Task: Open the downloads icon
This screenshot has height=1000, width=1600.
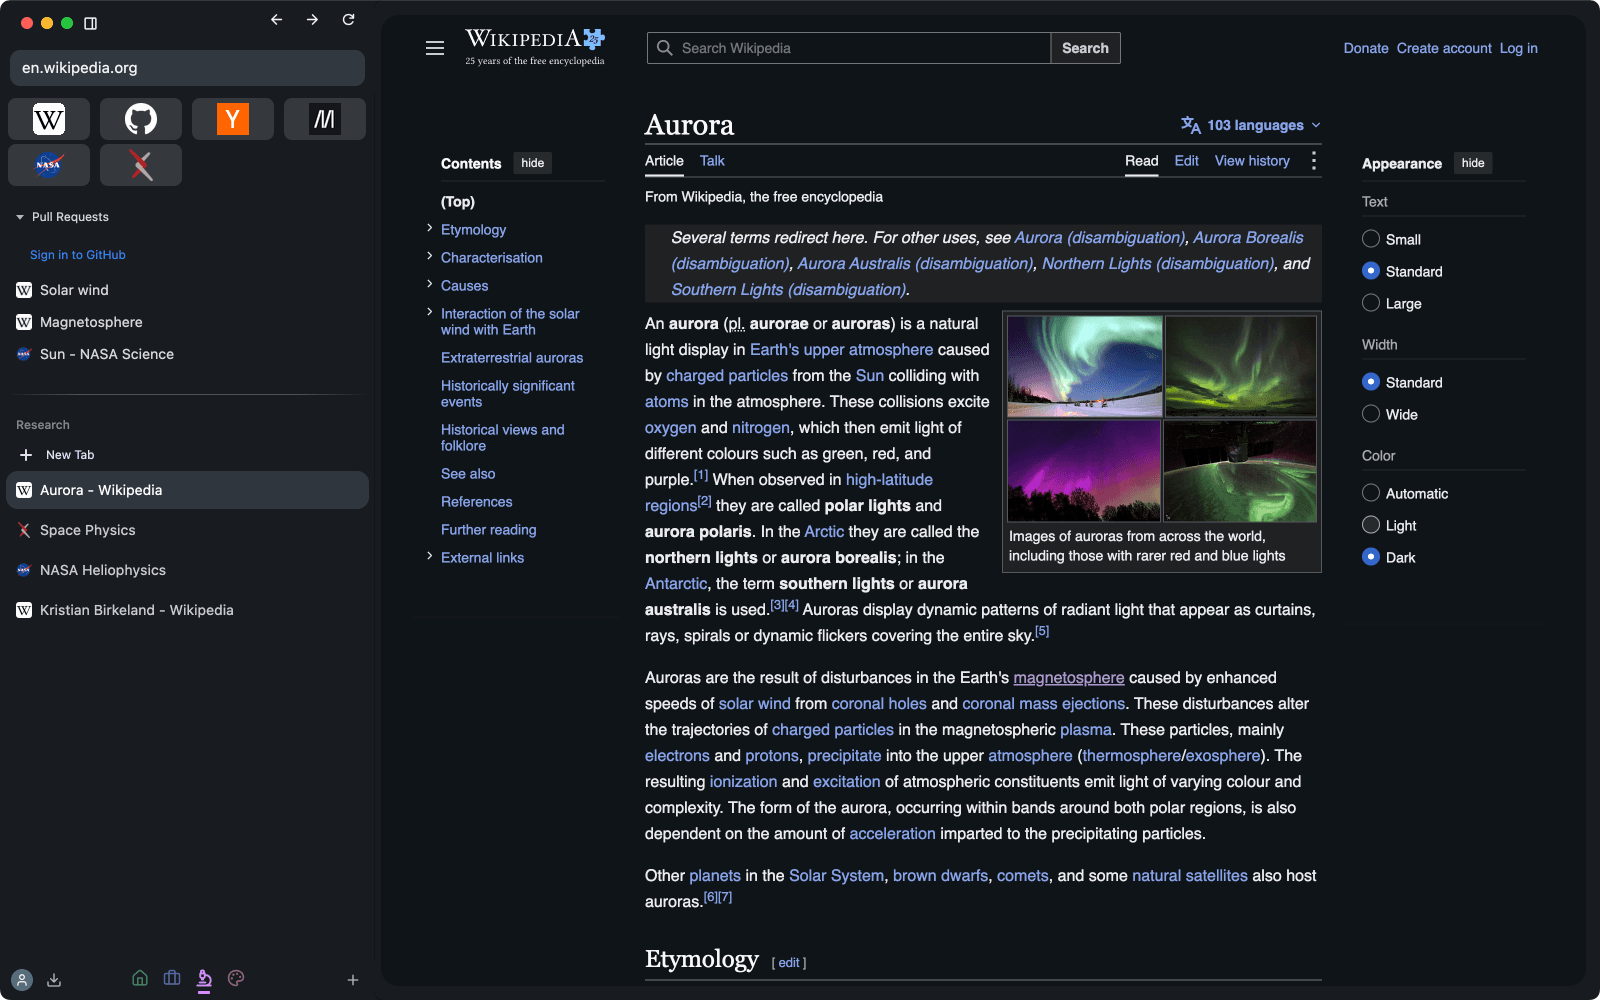Action: coord(54,980)
